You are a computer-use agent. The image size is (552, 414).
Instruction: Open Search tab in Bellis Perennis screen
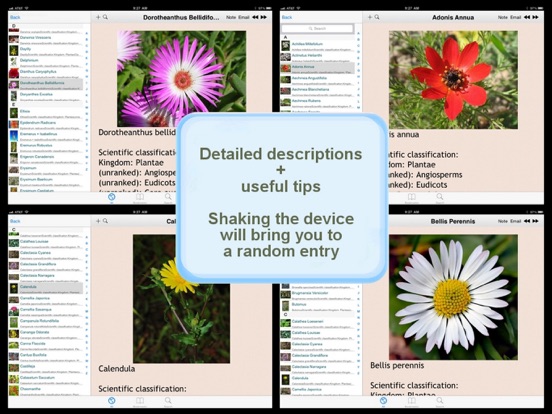click(x=440, y=401)
